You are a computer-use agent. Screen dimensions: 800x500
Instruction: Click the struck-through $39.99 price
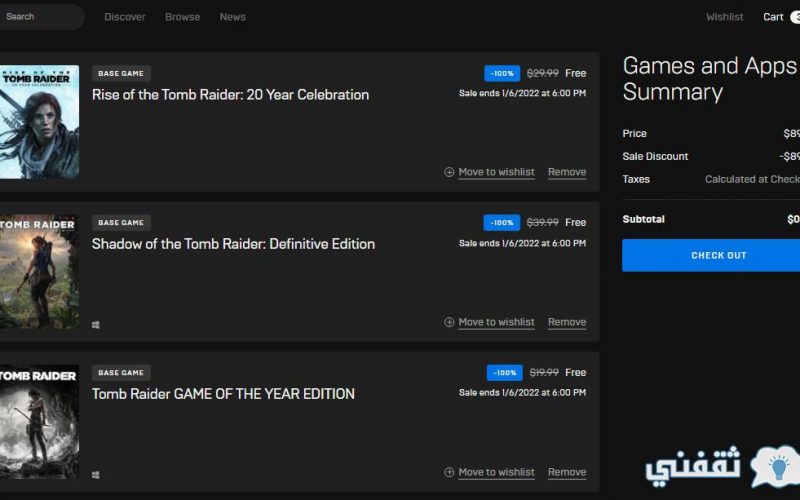tap(542, 222)
